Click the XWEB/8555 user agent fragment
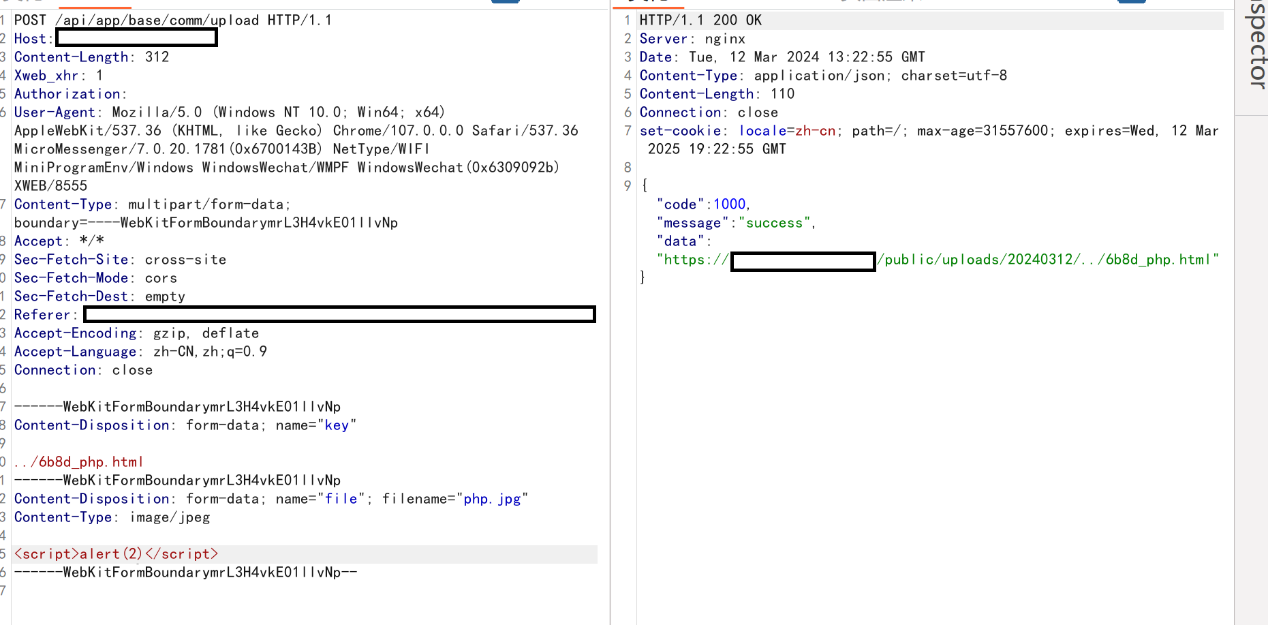Image resolution: width=1268 pixels, height=625 pixels. point(50,186)
